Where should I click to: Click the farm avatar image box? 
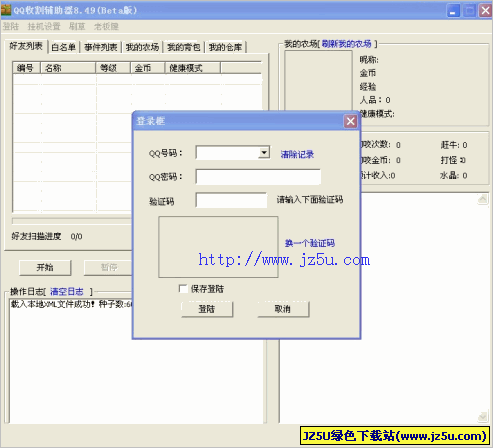click(x=318, y=80)
